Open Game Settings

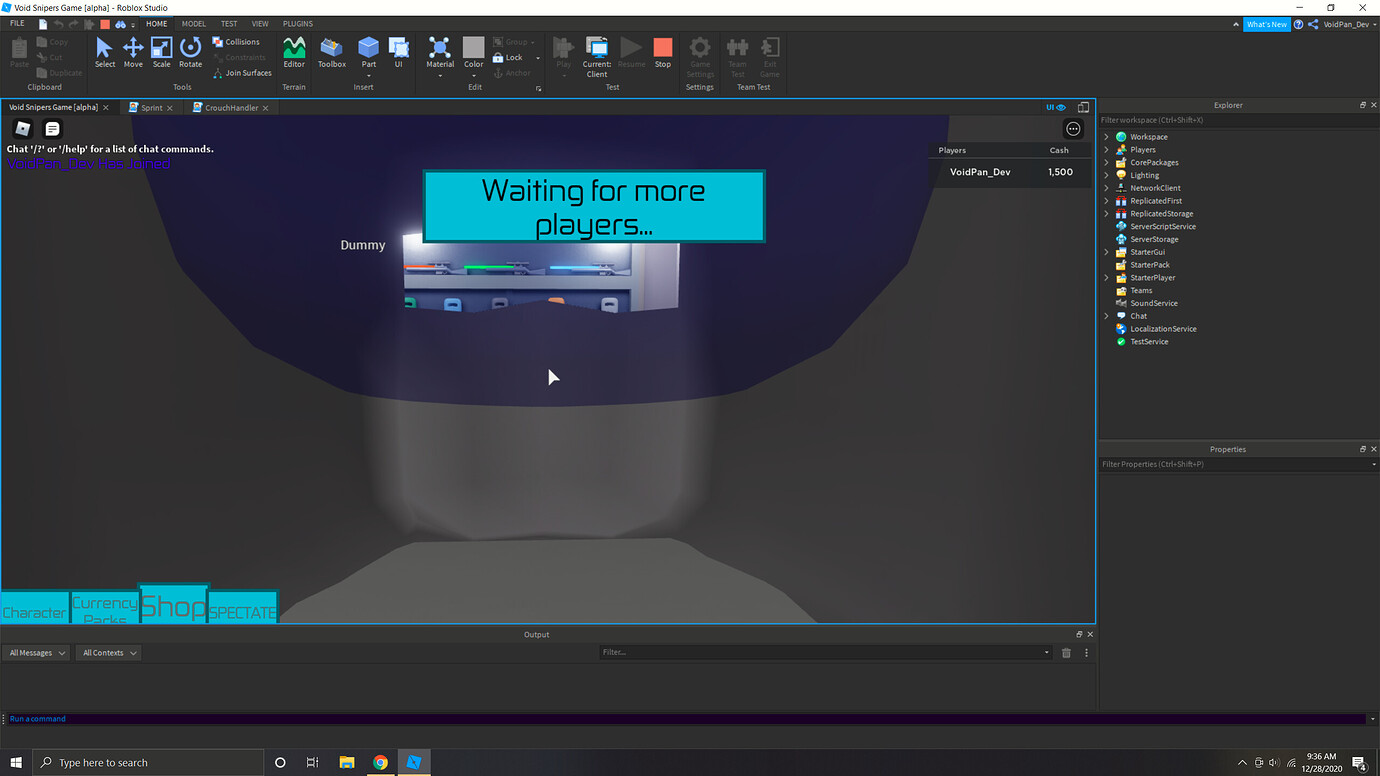point(699,55)
